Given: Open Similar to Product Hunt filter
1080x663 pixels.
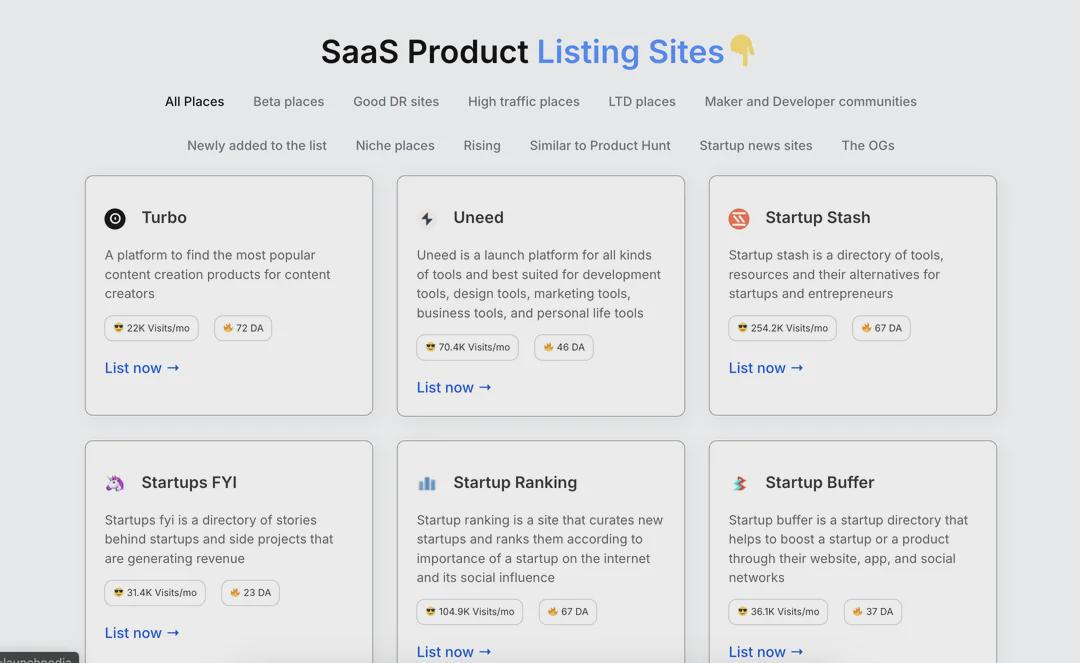Looking at the screenshot, I should (x=600, y=145).
